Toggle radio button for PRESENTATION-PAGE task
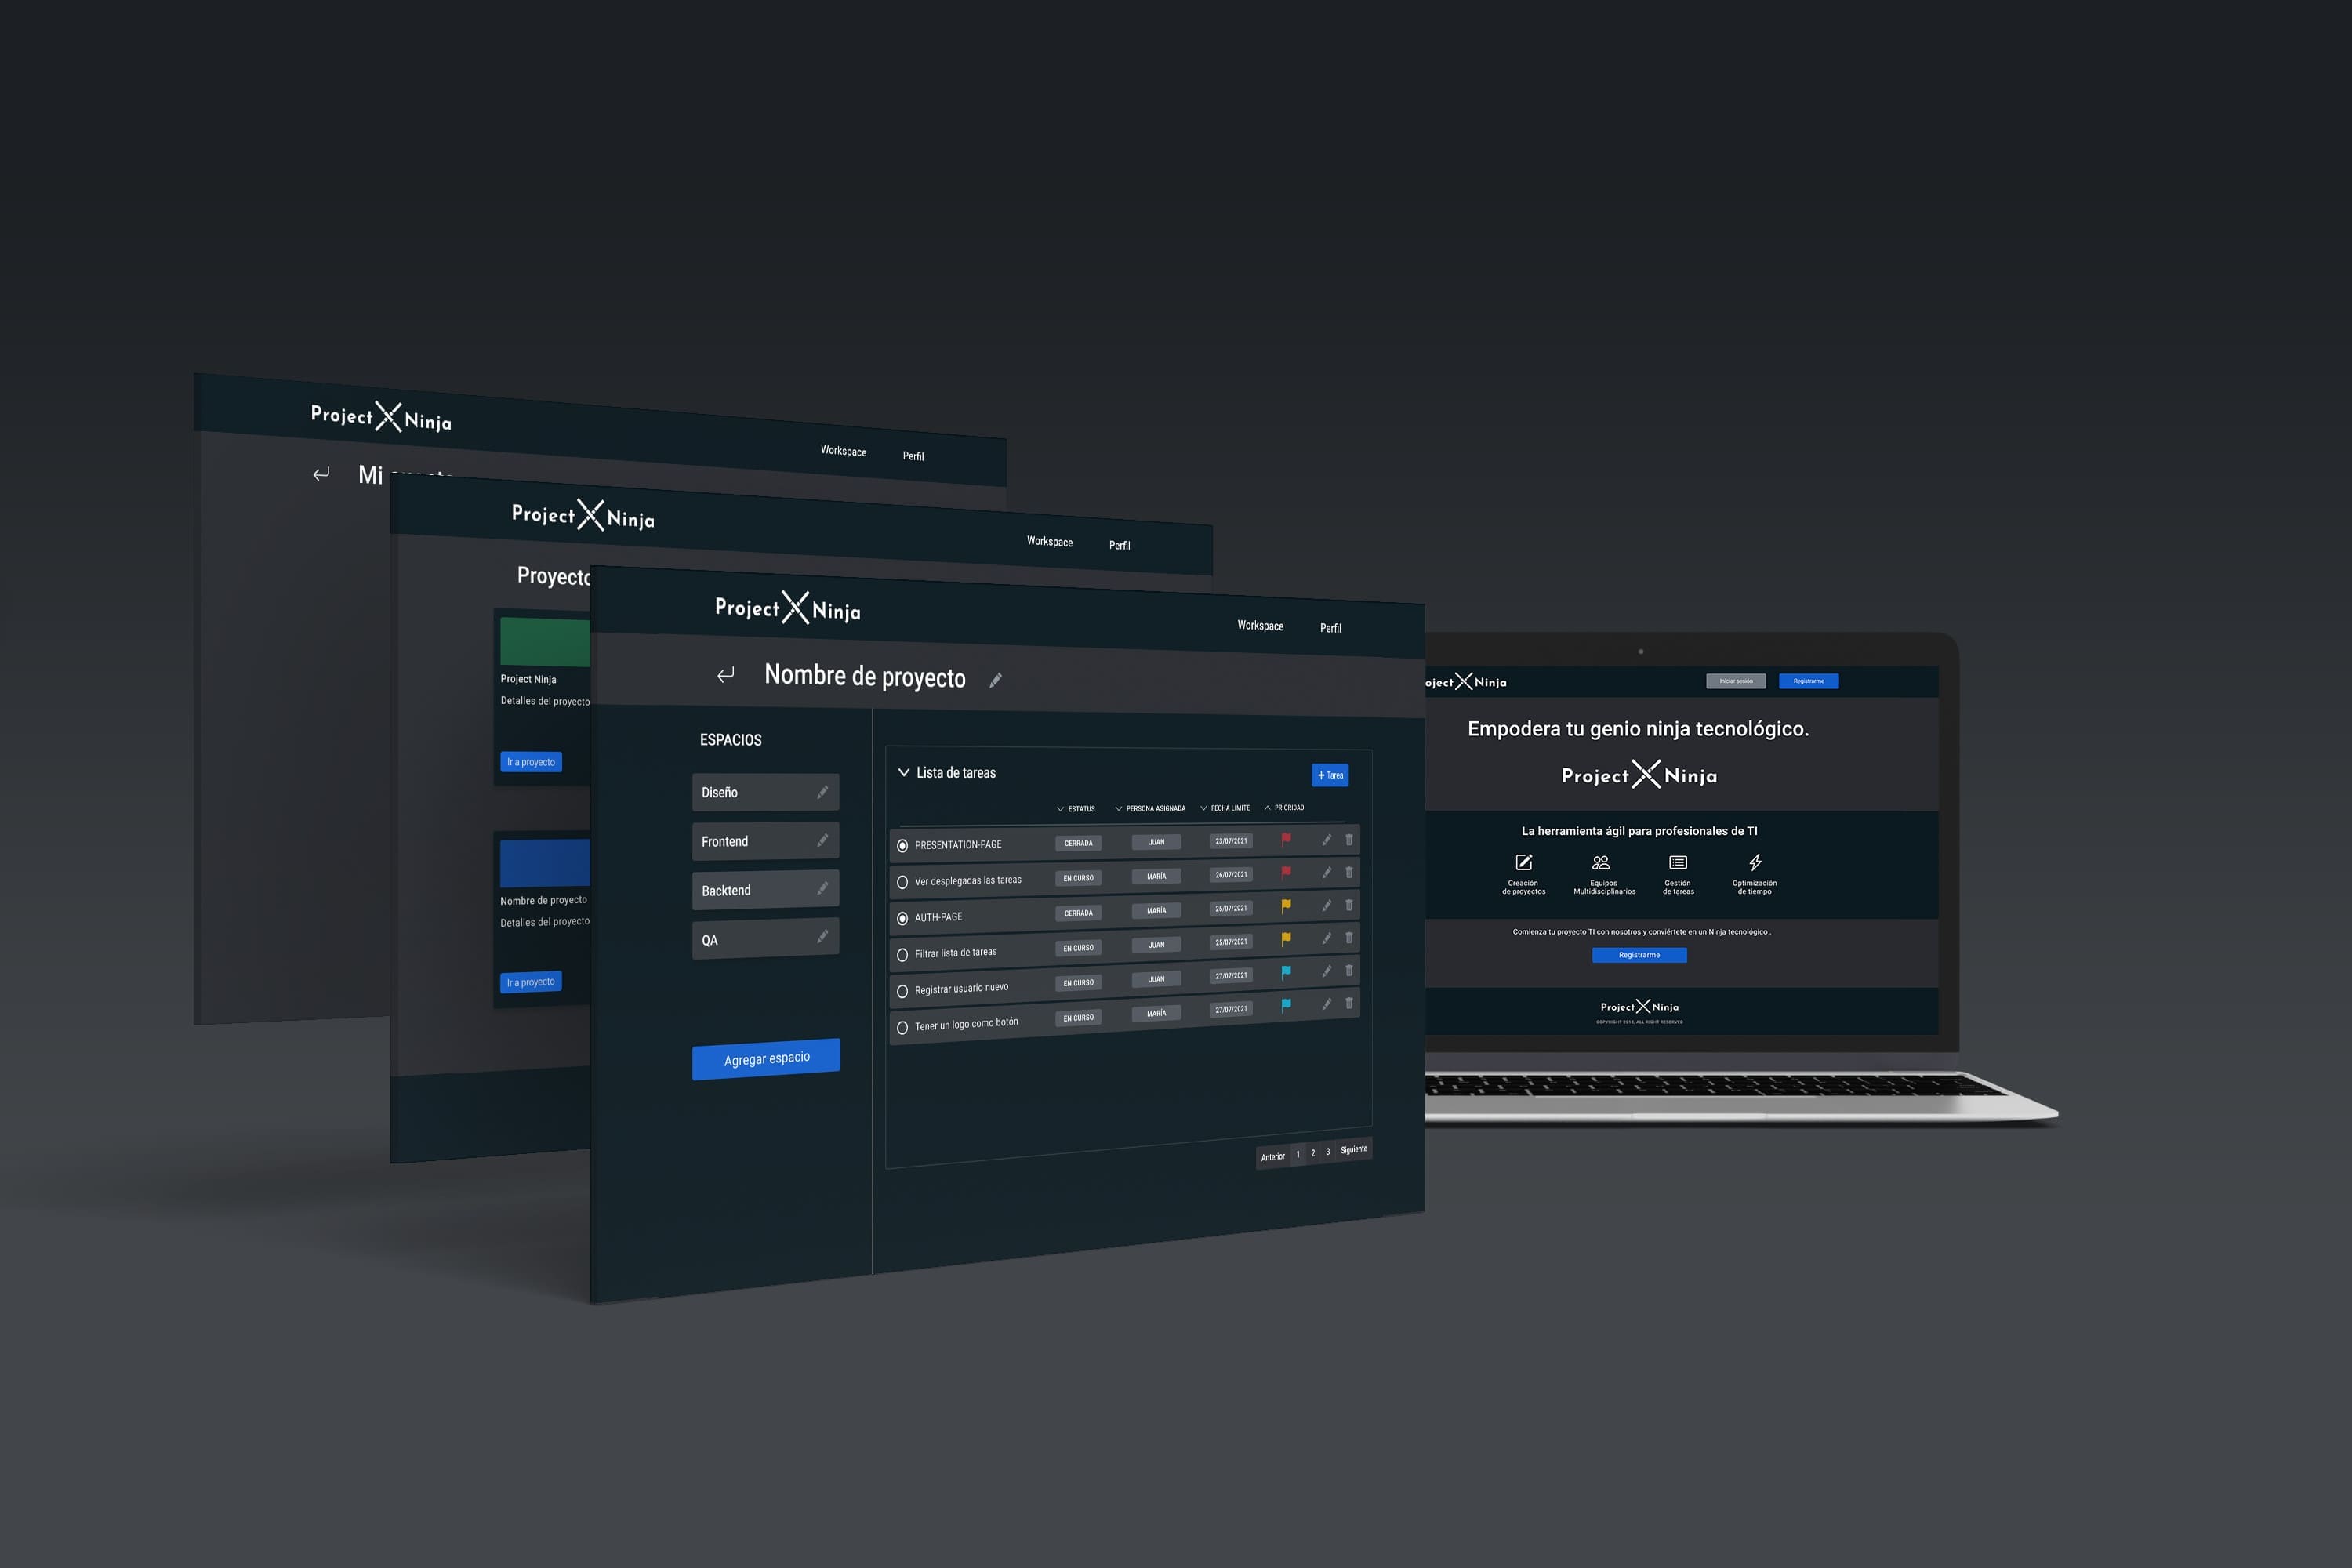 (902, 846)
